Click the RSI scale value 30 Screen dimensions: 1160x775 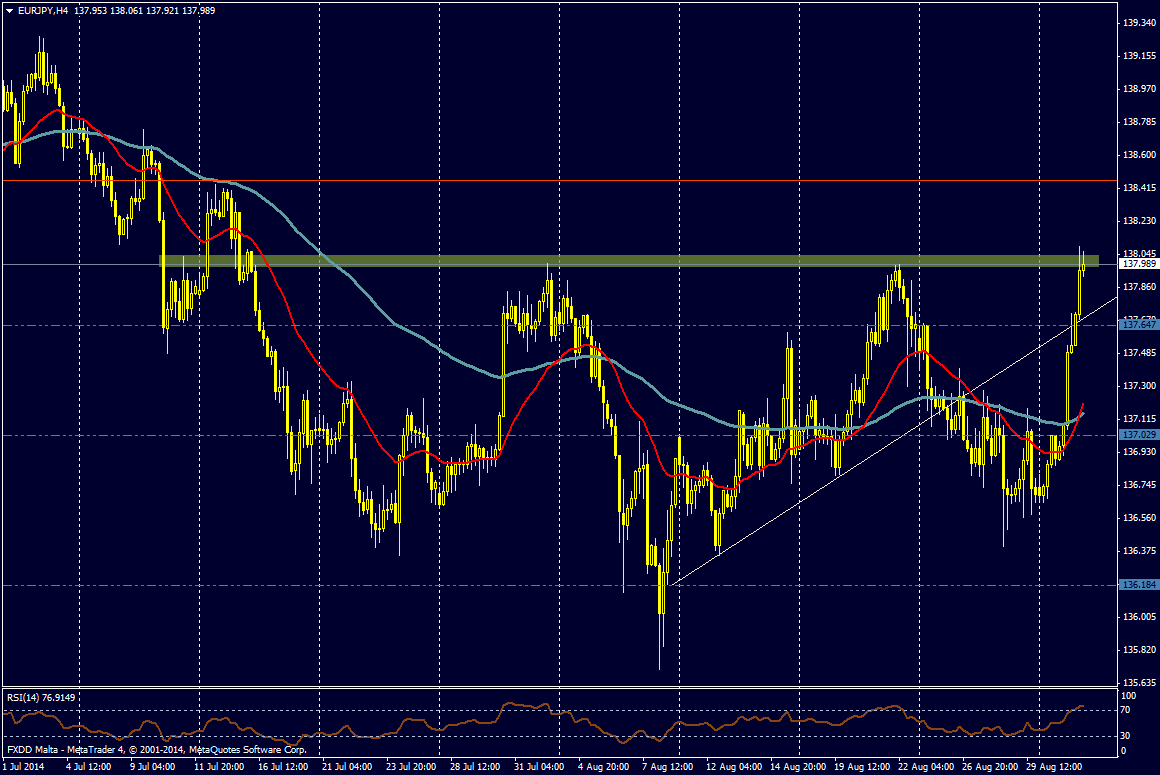point(1125,735)
